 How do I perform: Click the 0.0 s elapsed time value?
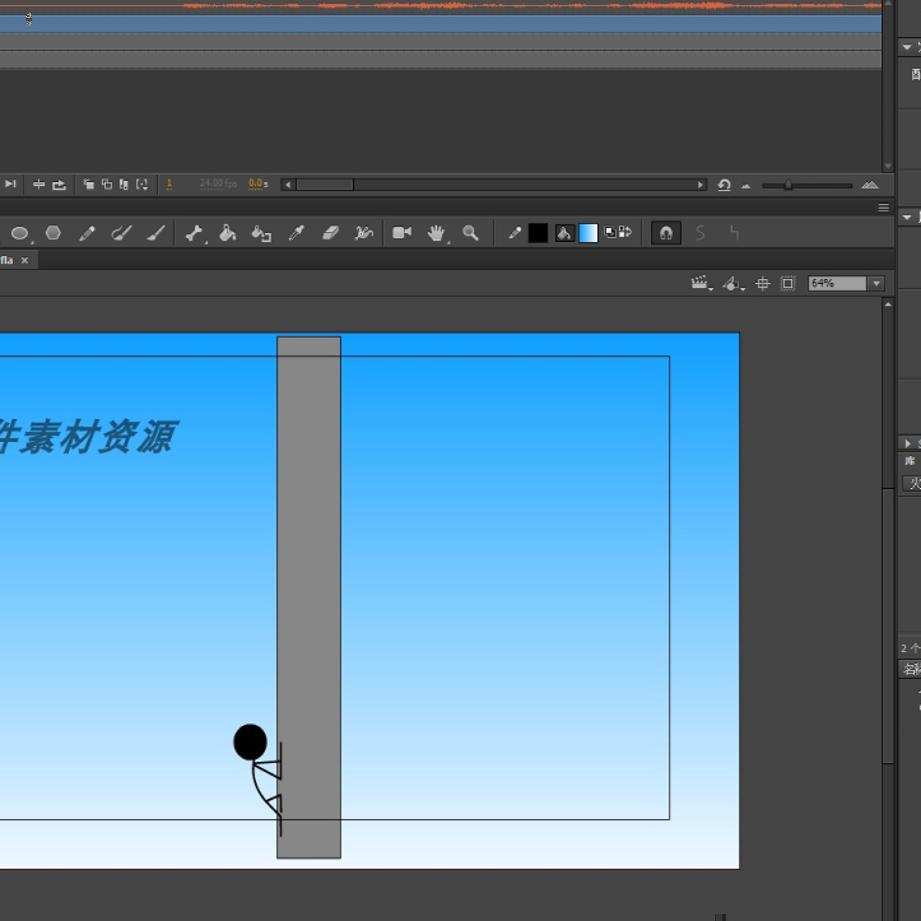(258, 184)
